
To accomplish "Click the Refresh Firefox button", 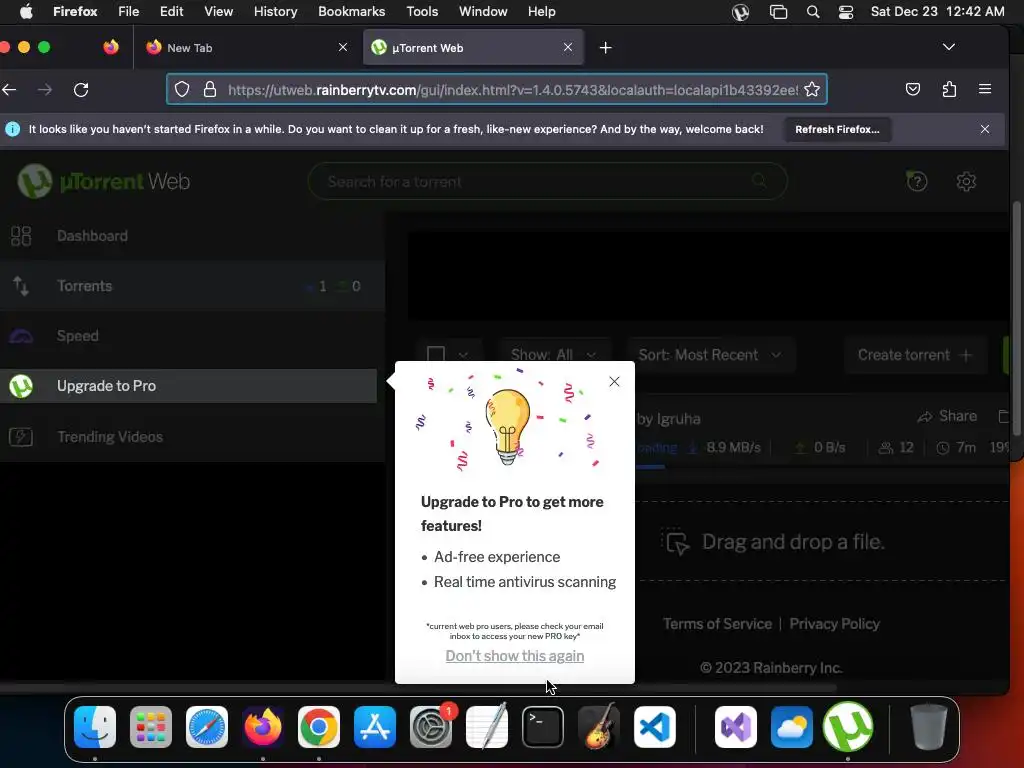I will point(837,129).
